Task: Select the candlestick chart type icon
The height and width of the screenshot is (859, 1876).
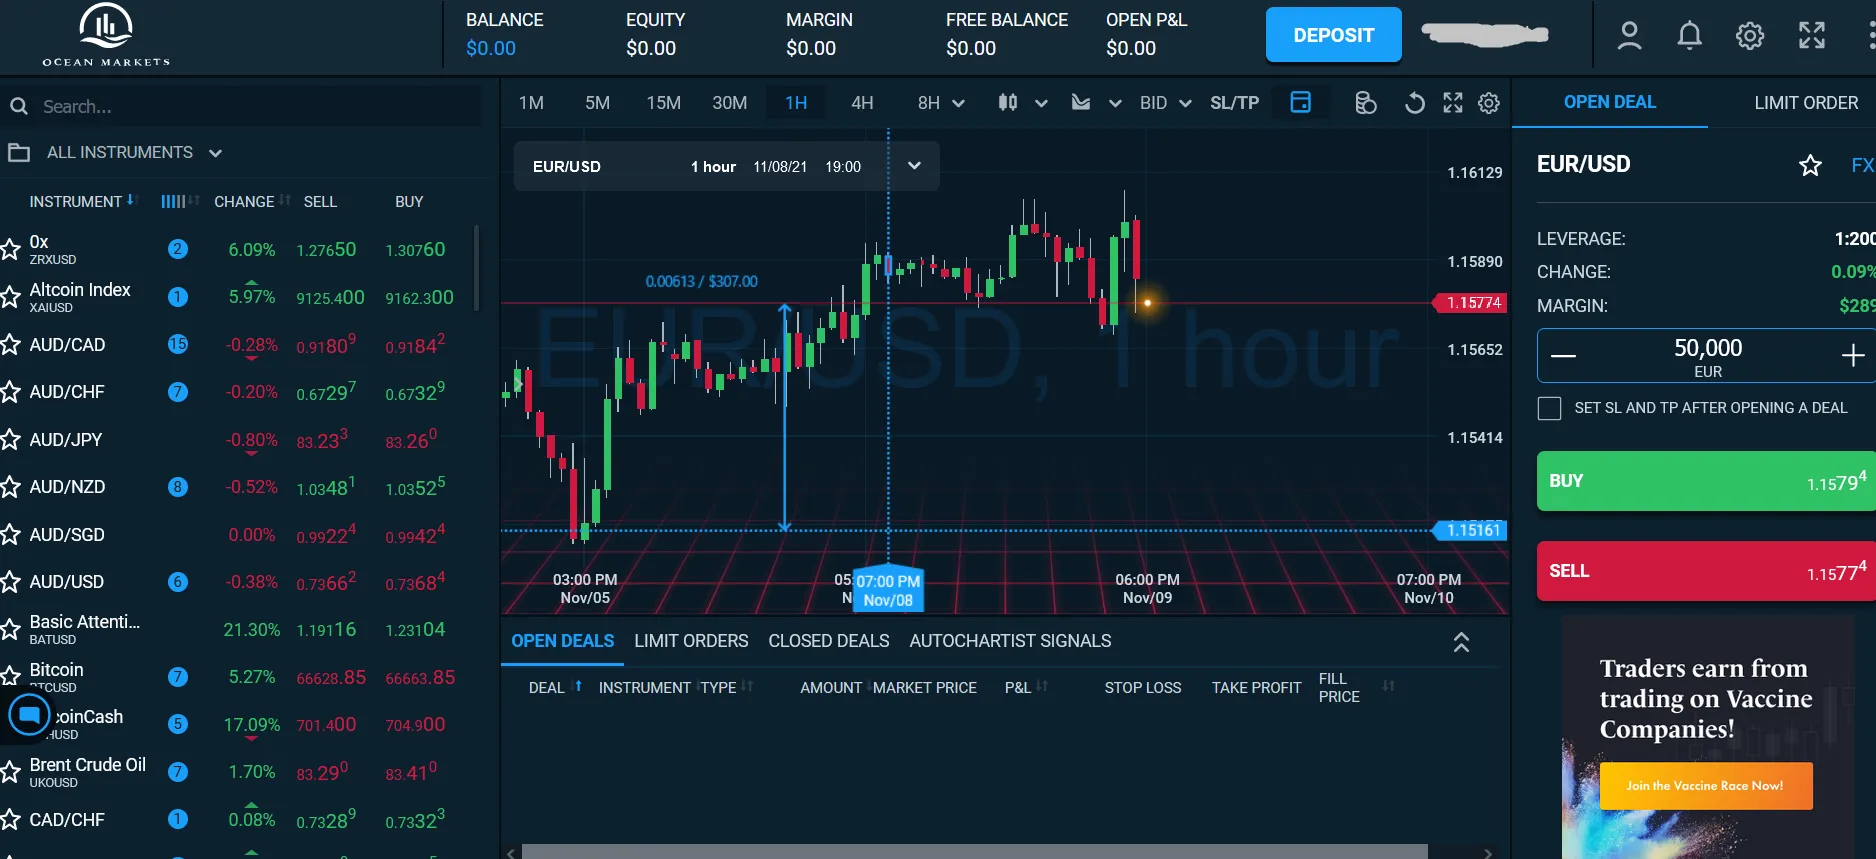Action: [1008, 102]
